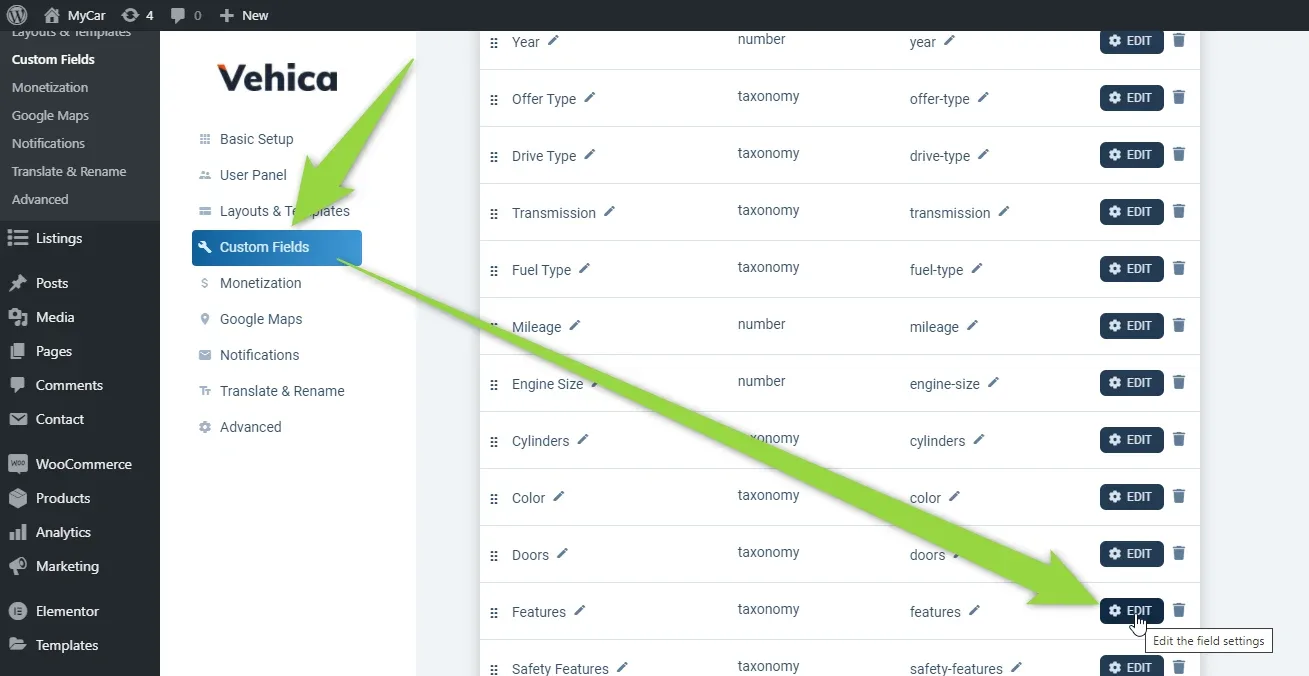Open EDIT settings for Offer Type
This screenshot has width=1309, height=676.
(1132, 98)
